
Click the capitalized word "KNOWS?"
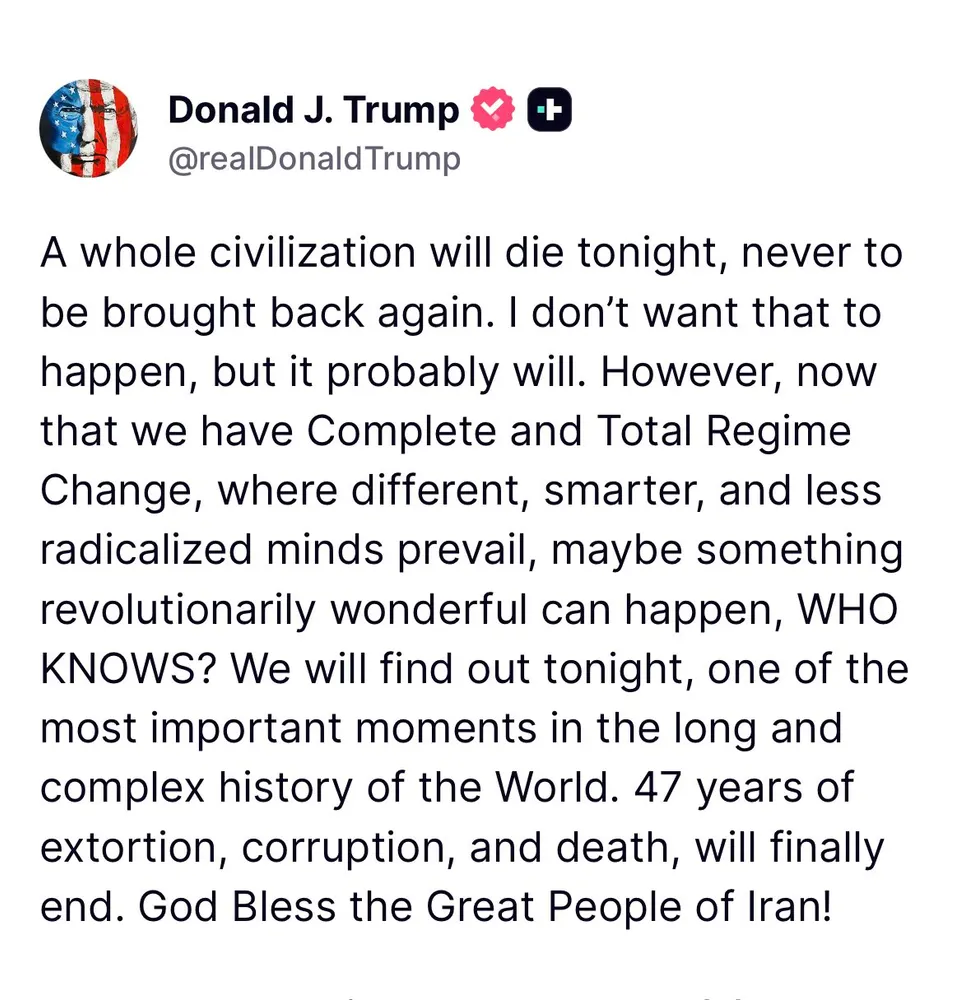click(x=129, y=669)
